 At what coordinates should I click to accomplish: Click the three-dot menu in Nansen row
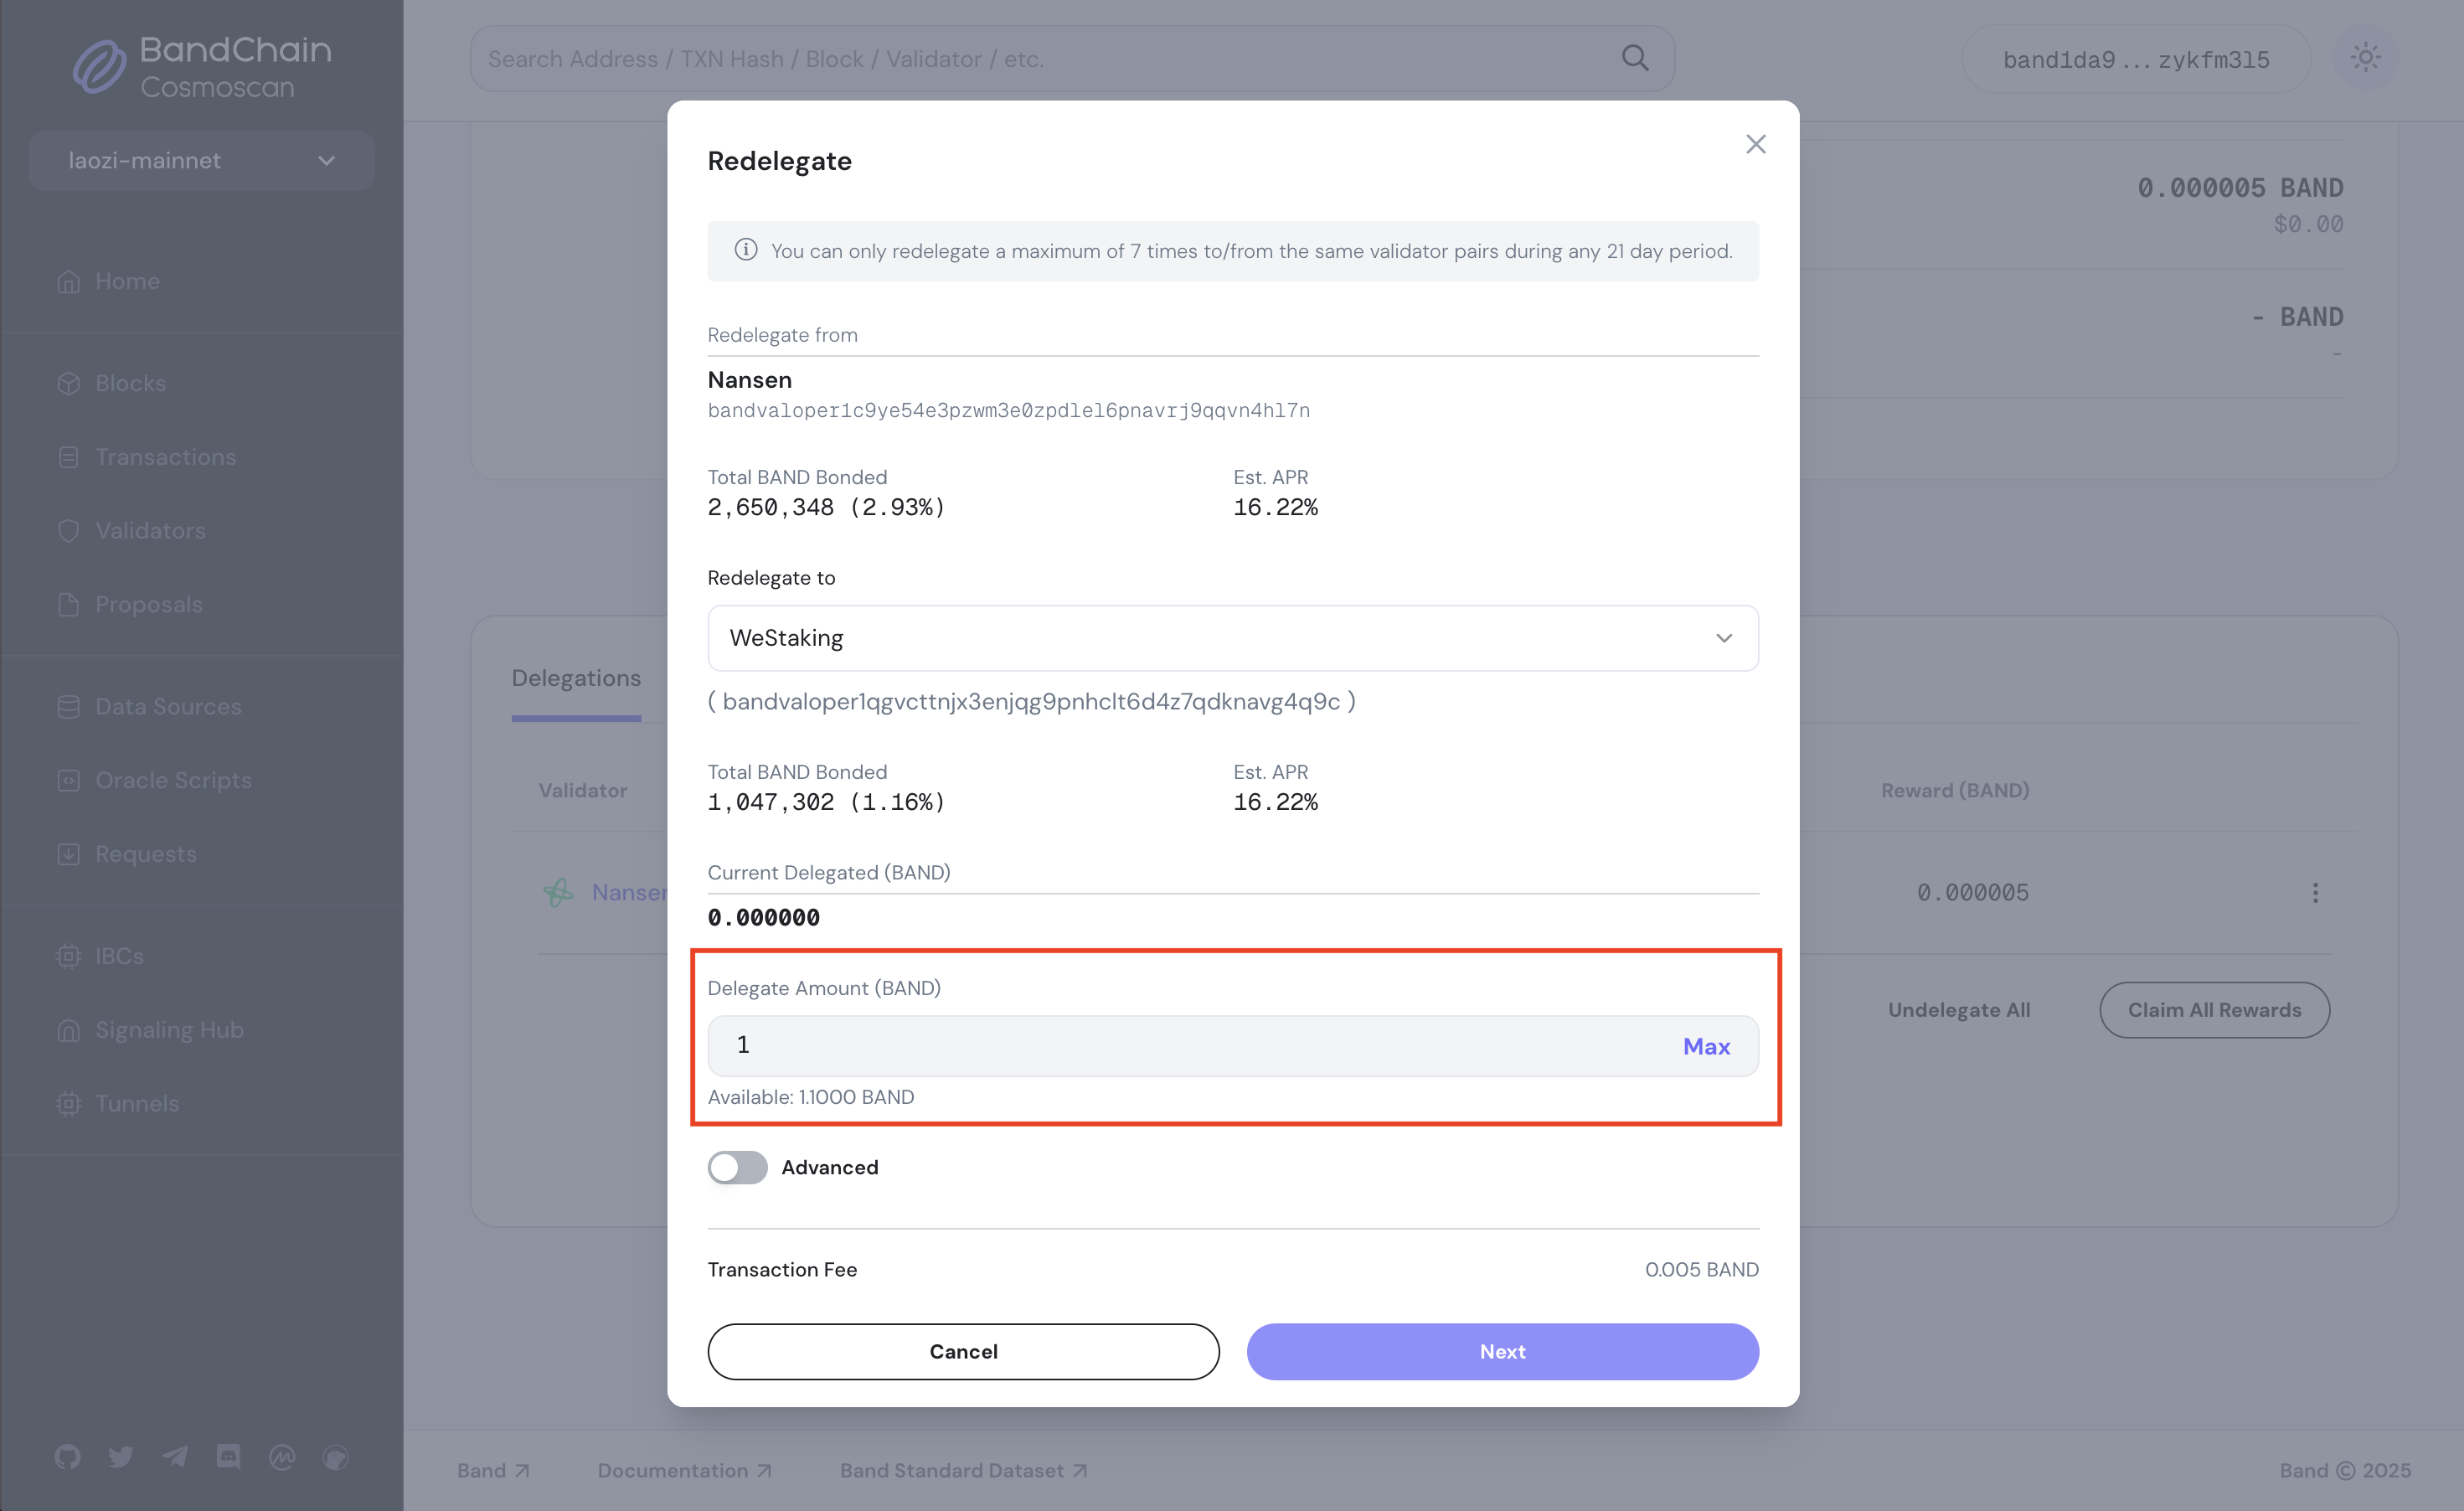coord(2314,892)
